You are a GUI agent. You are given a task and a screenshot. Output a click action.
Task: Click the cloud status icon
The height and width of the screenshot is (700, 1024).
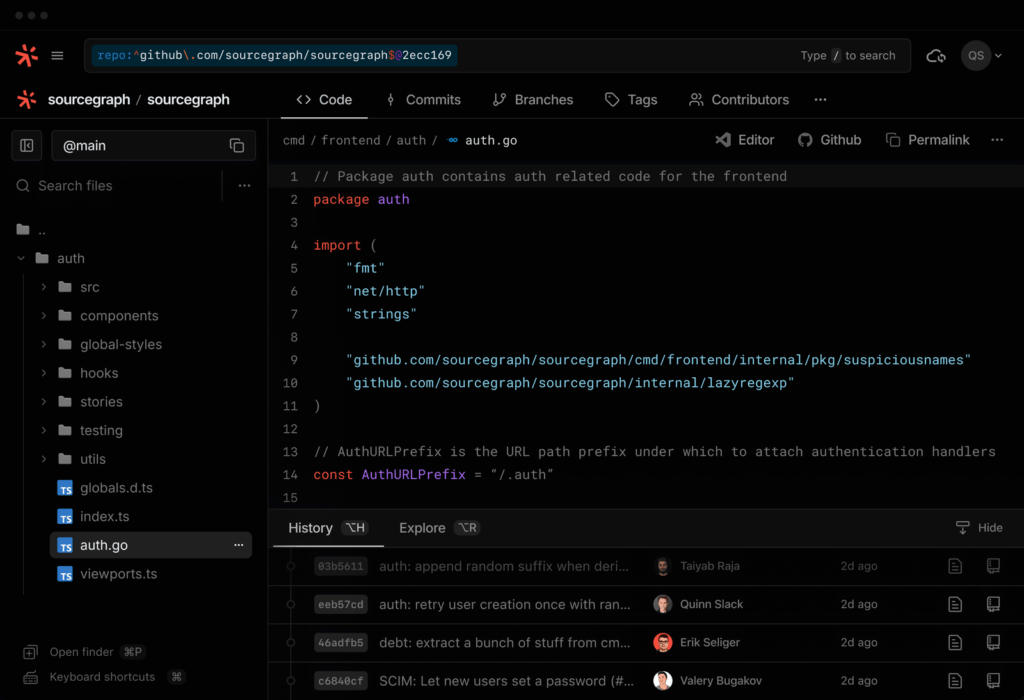coord(936,56)
